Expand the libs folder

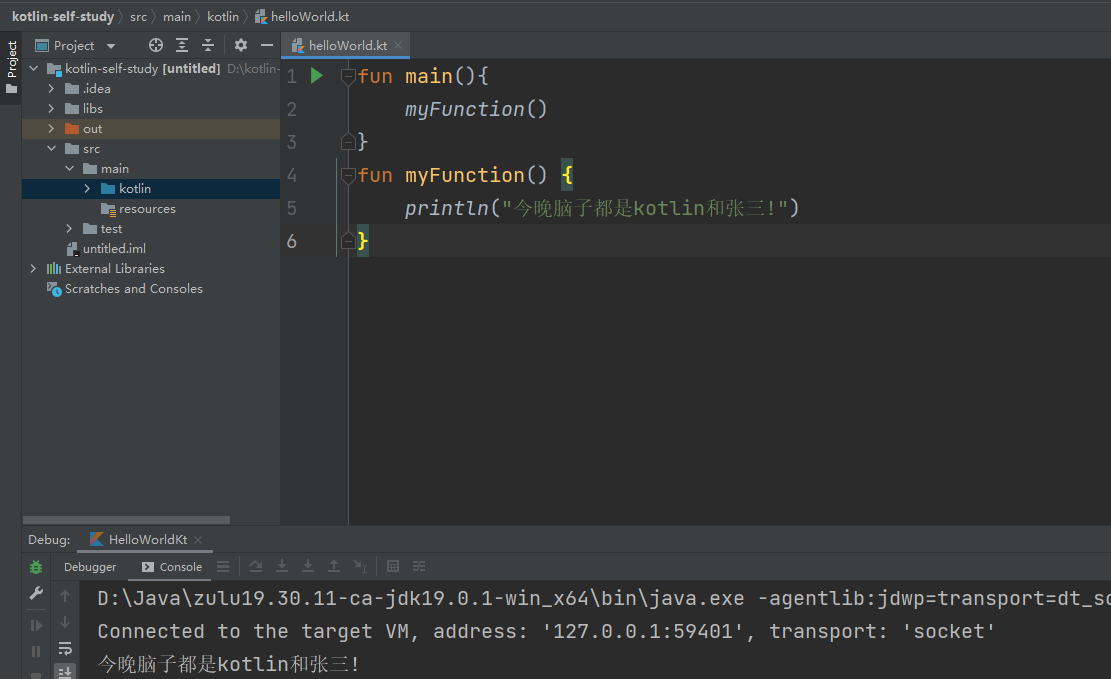51,108
